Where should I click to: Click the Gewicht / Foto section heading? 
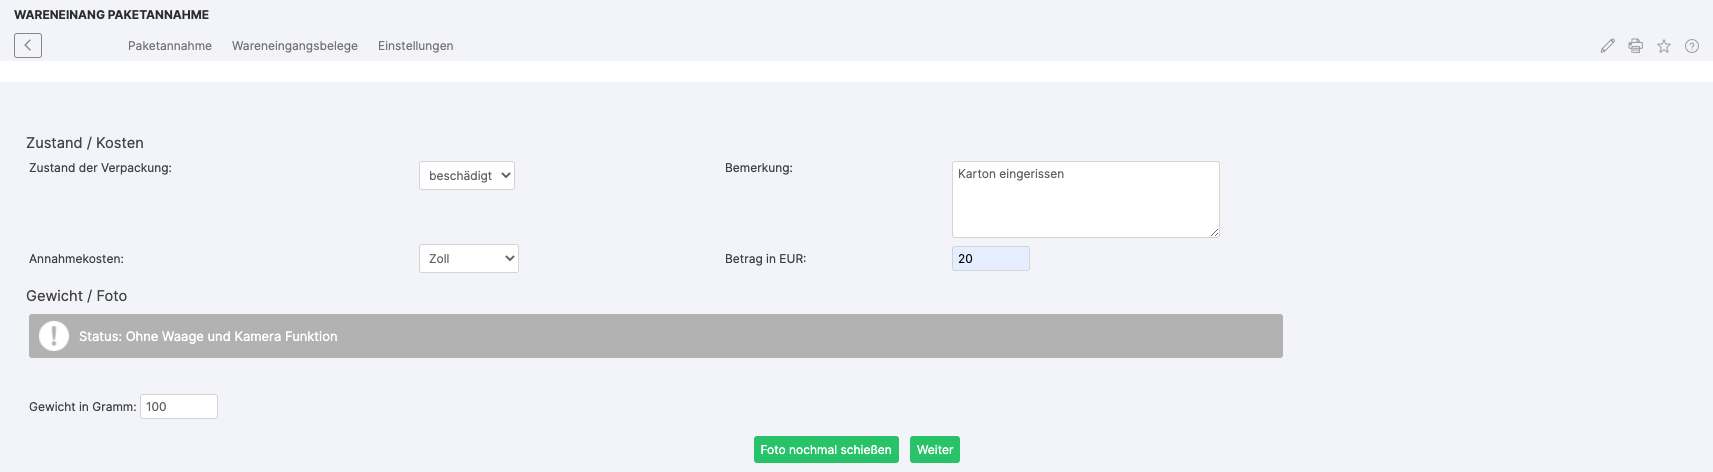click(x=77, y=296)
